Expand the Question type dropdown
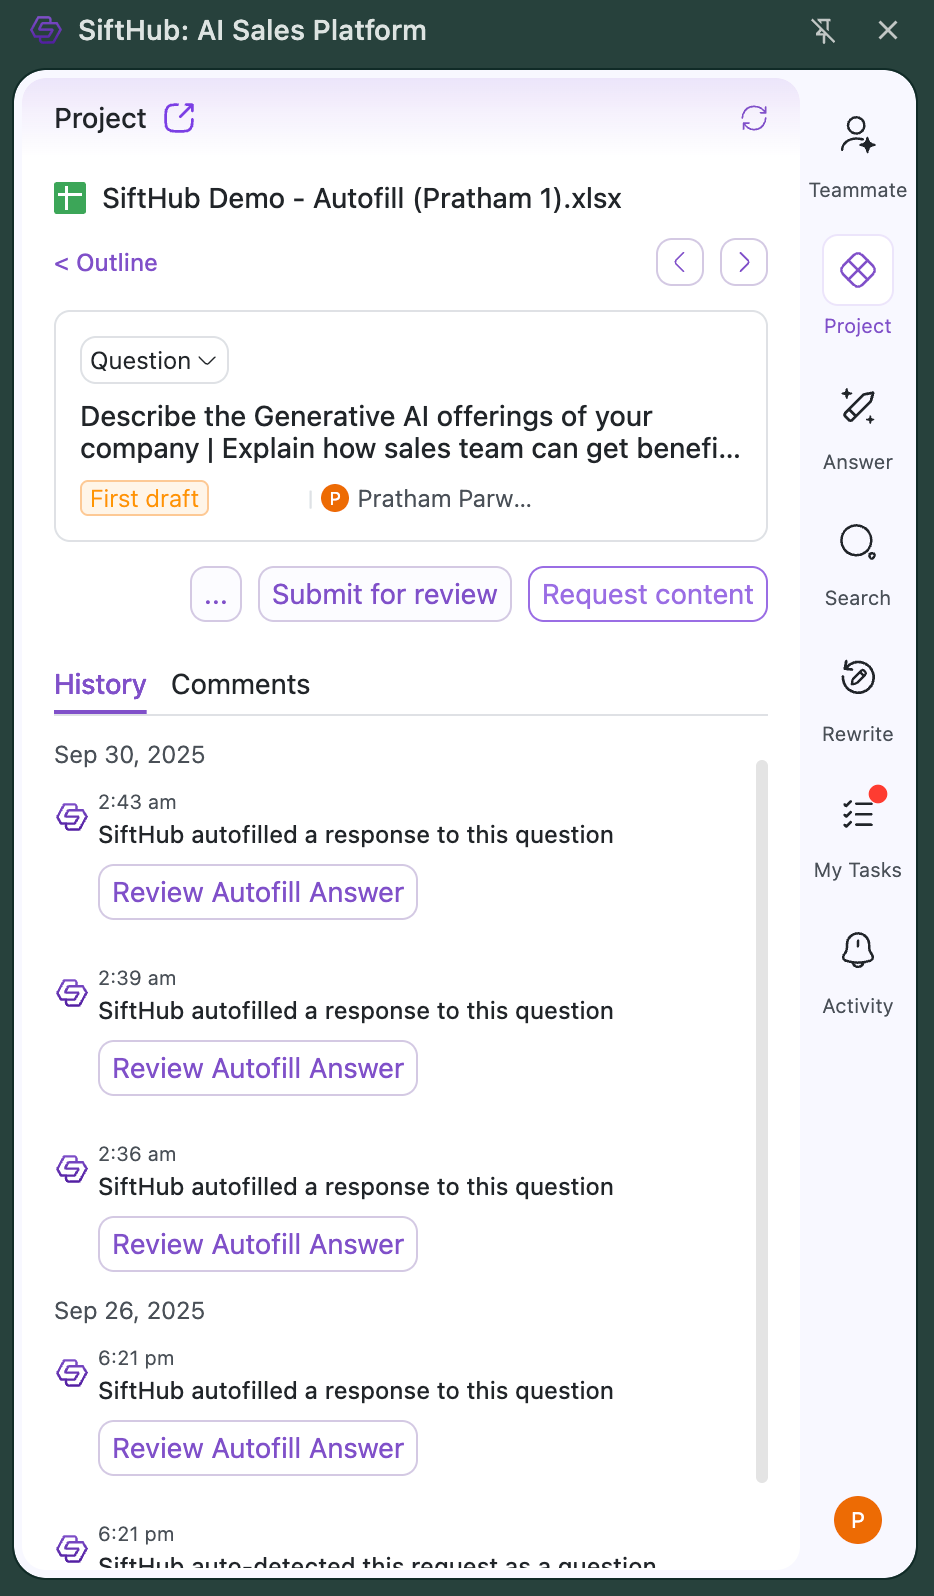Viewport: 934px width, 1596px height. [x=154, y=360]
